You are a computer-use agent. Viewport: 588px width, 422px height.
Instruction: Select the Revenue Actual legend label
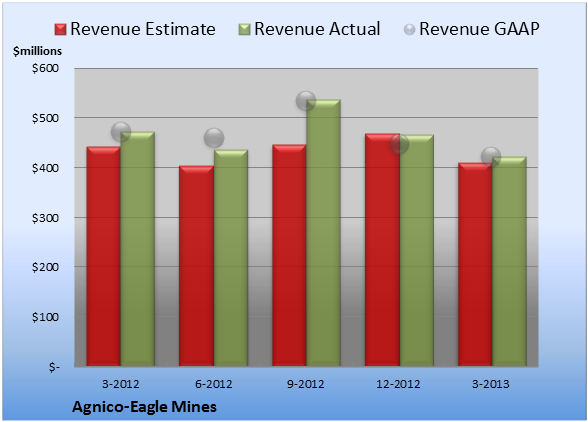(x=317, y=29)
